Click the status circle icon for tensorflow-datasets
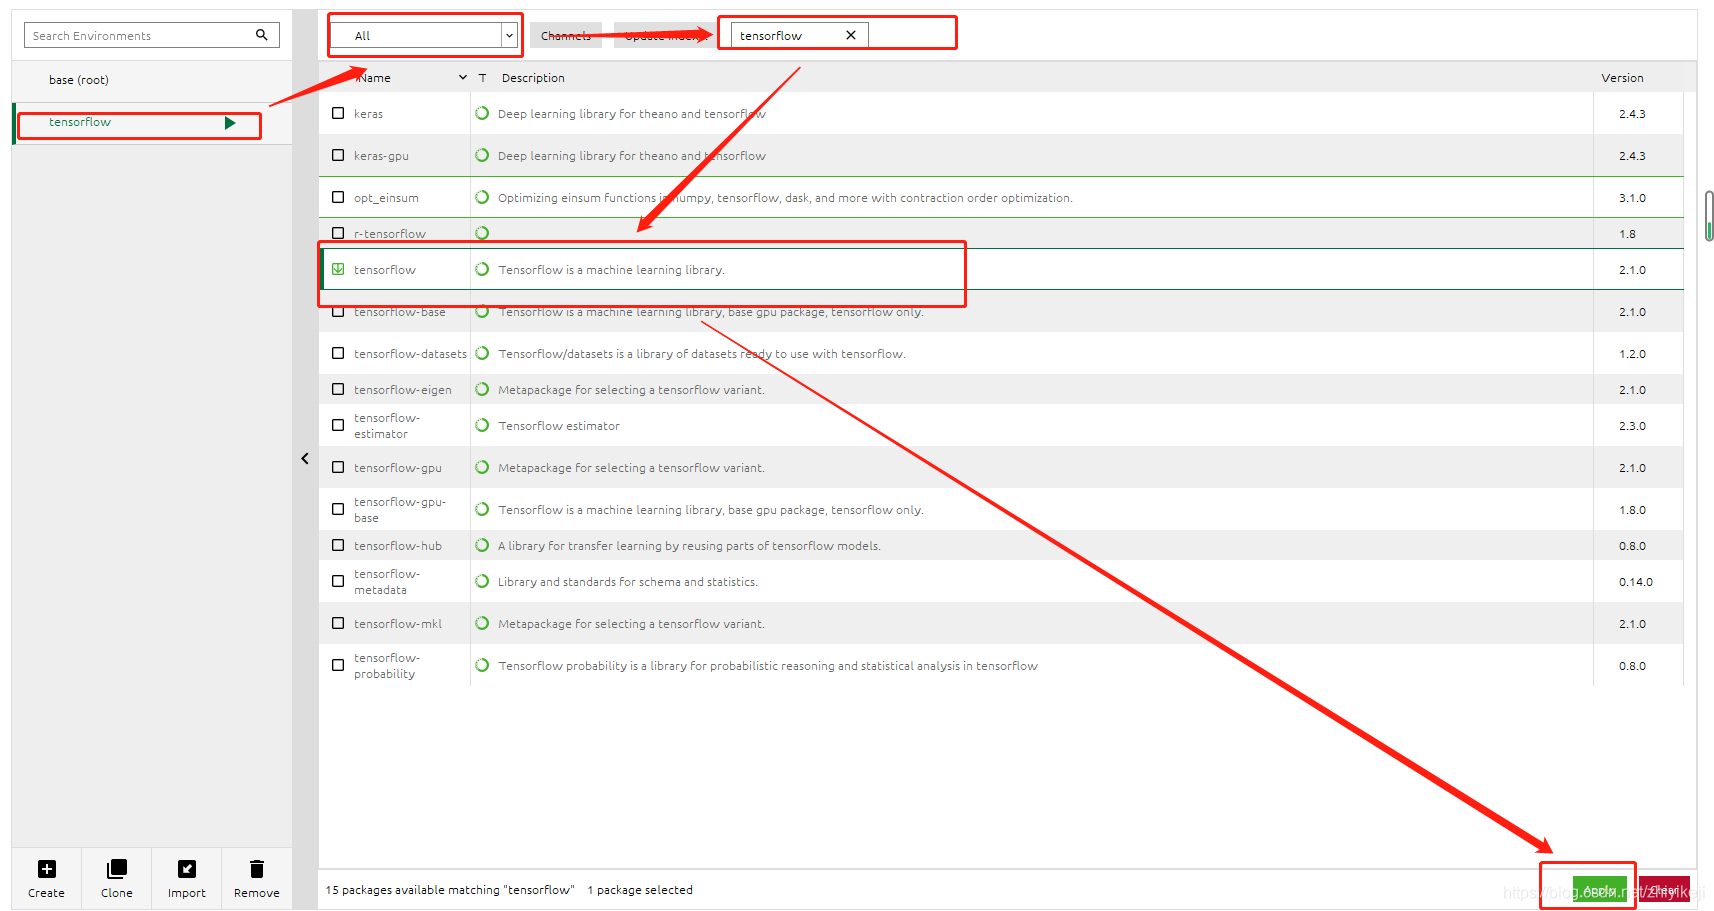The width and height of the screenshot is (1714, 911). point(482,353)
